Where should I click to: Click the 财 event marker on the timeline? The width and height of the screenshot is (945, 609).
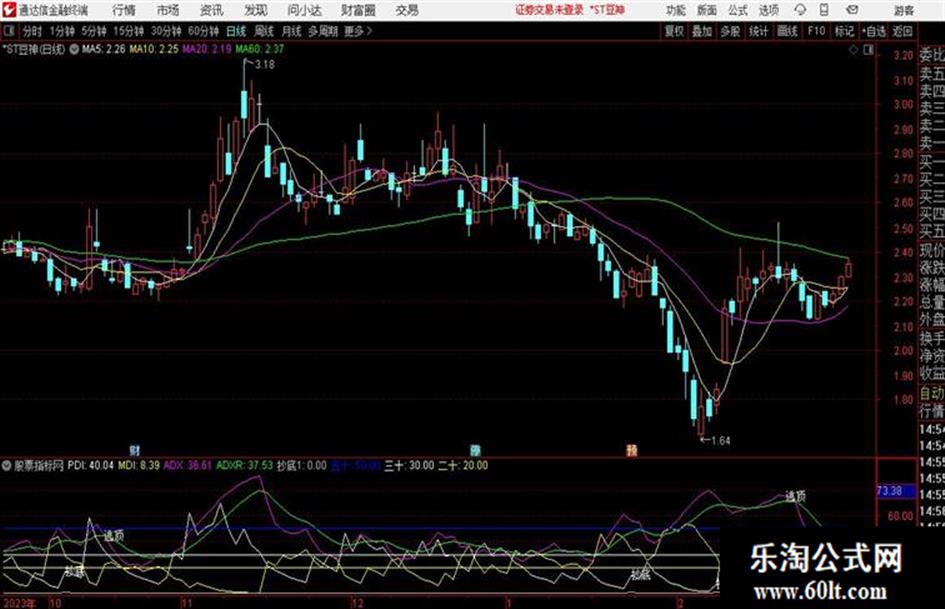135,450
